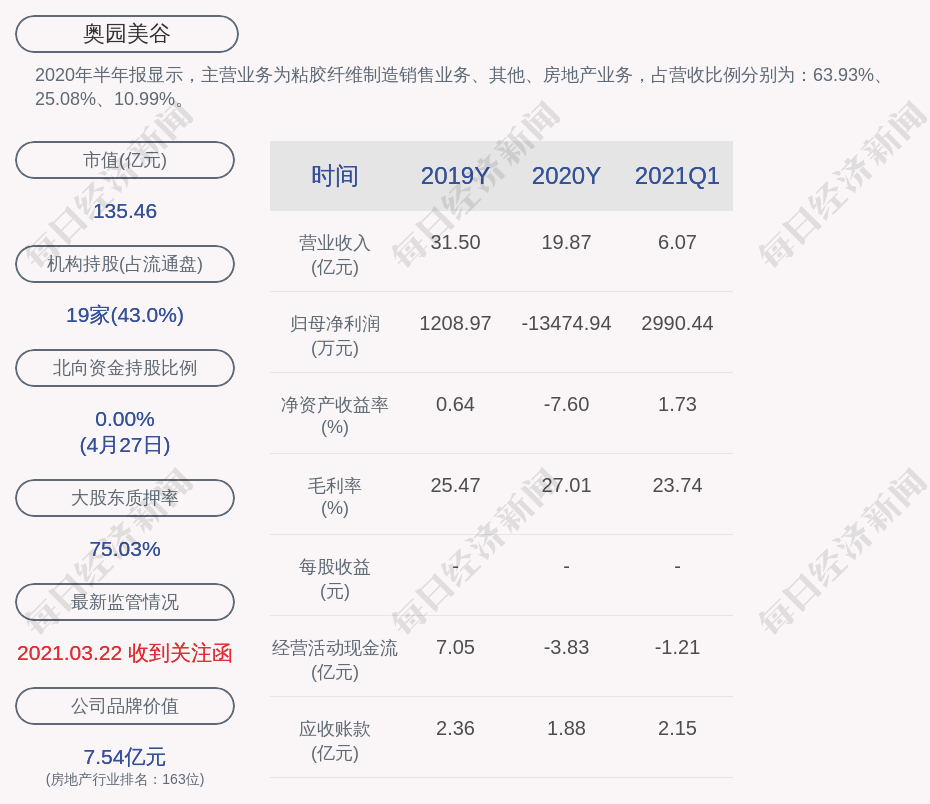The image size is (930, 804).
Task: Select the 2020Y column header
Action: coord(566,176)
